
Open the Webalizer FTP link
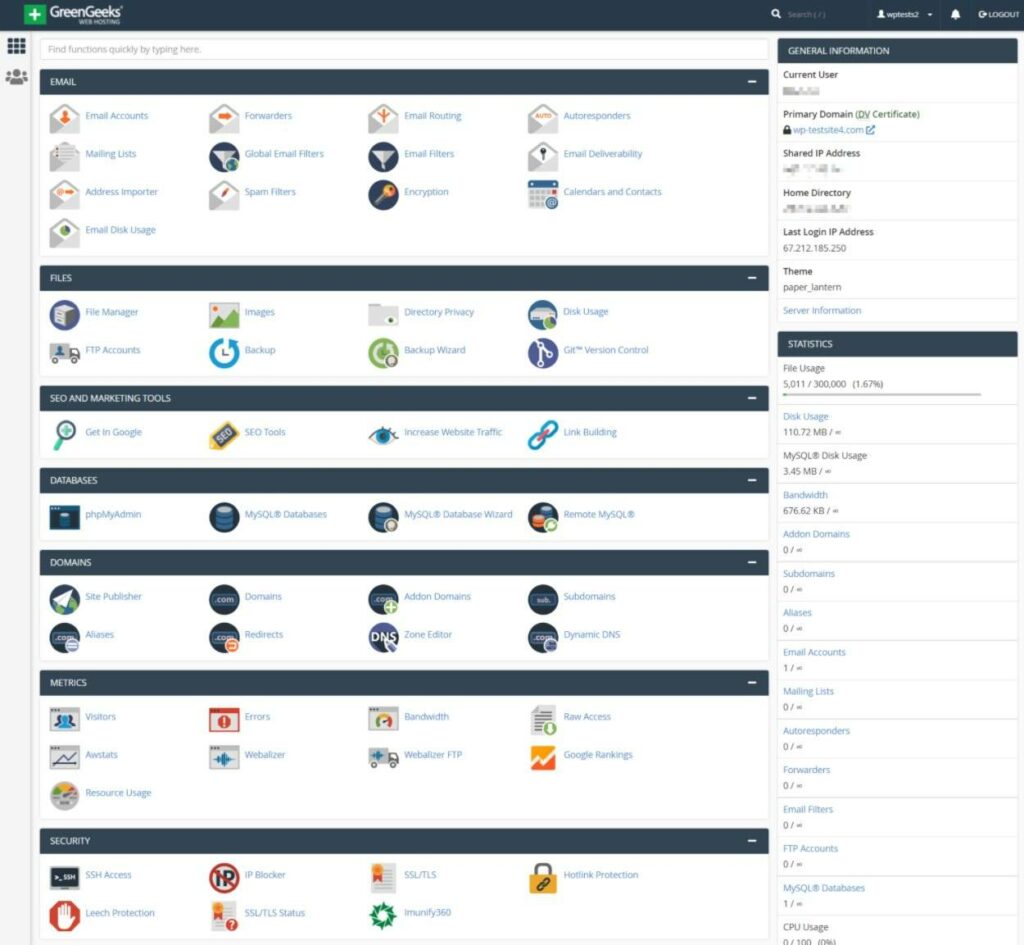point(433,754)
